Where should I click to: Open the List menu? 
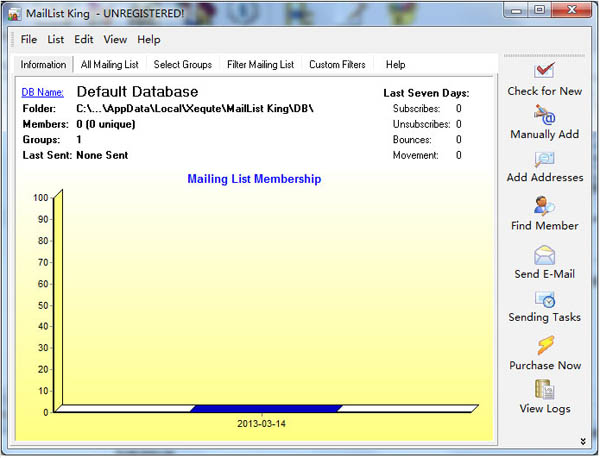pos(56,40)
